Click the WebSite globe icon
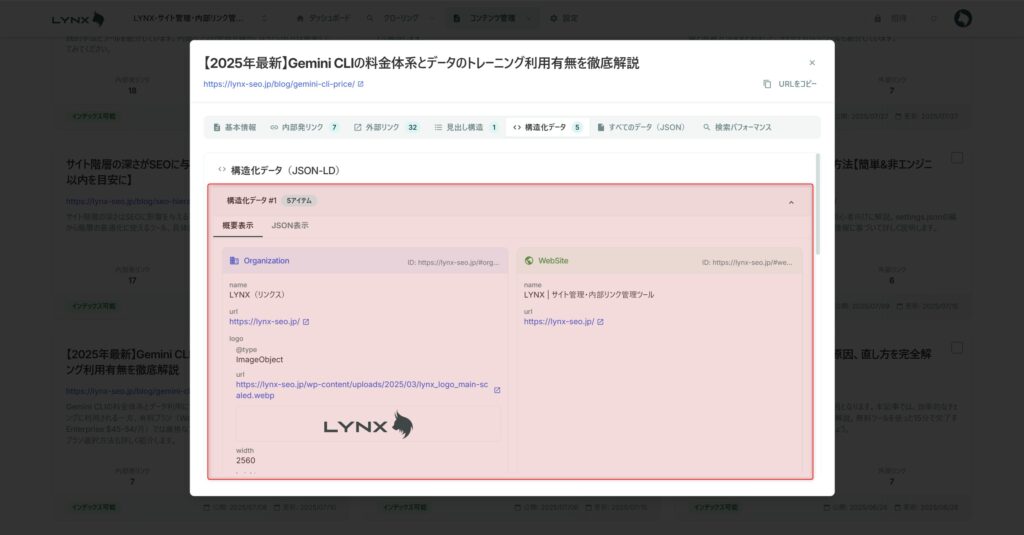The width and height of the screenshot is (1024, 535). 529,261
